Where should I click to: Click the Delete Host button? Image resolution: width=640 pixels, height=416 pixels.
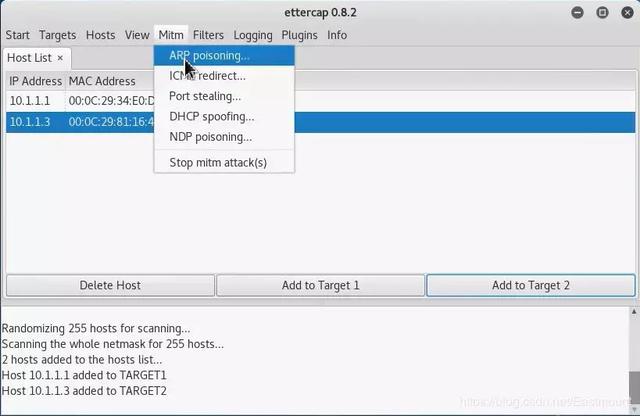coord(110,285)
